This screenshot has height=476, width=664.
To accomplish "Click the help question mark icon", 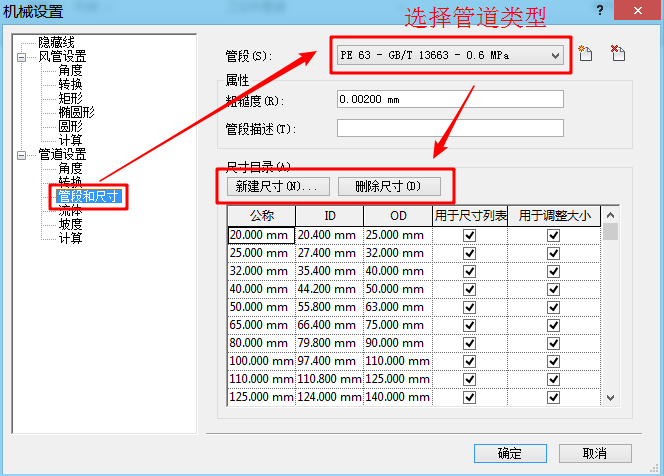I will pos(600,10).
